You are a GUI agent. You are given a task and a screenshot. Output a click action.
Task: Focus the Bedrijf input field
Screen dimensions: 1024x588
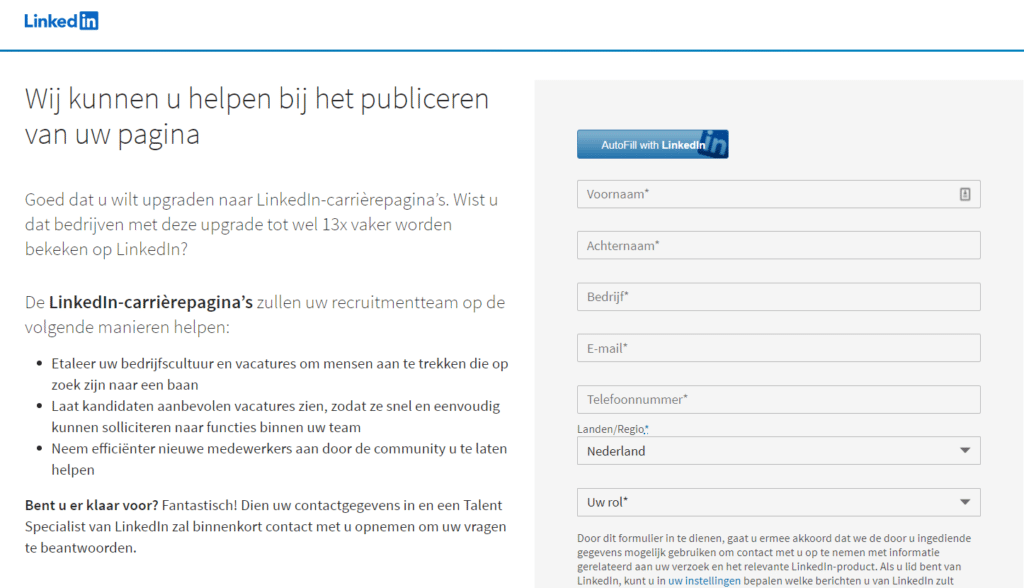[x=778, y=297]
